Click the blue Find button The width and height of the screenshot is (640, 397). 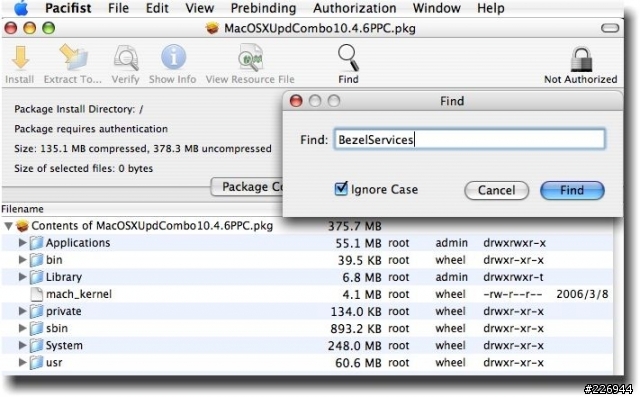click(x=572, y=190)
